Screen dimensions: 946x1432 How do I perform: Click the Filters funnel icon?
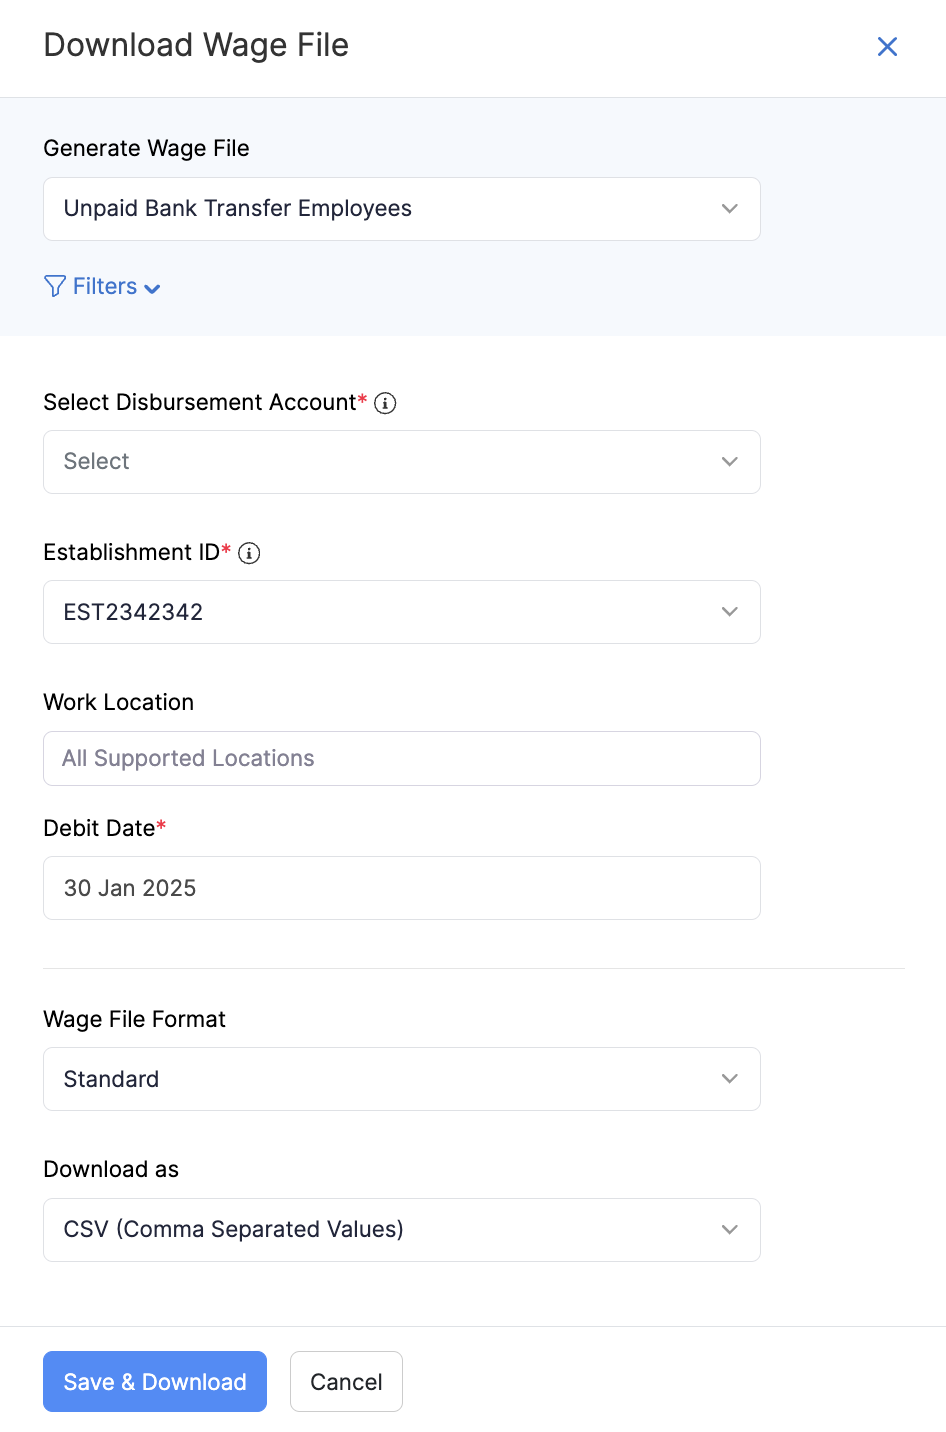coord(55,286)
